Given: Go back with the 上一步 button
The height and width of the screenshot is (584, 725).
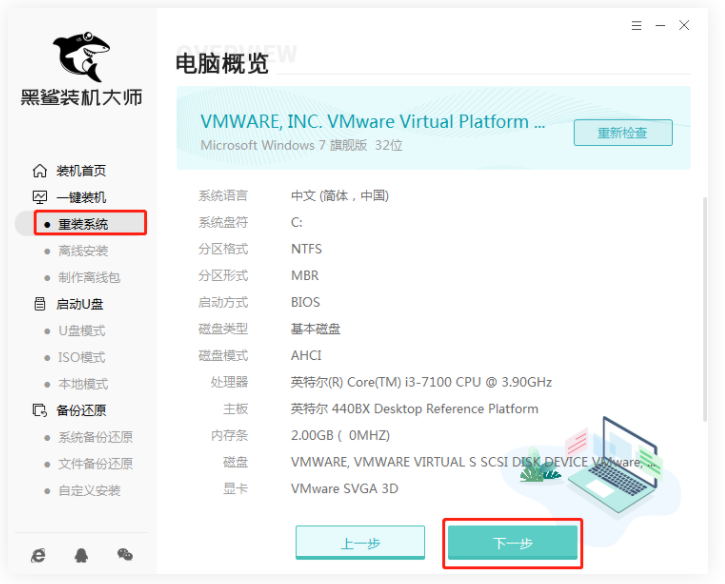Looking at the screenshot, I should 360,543.
